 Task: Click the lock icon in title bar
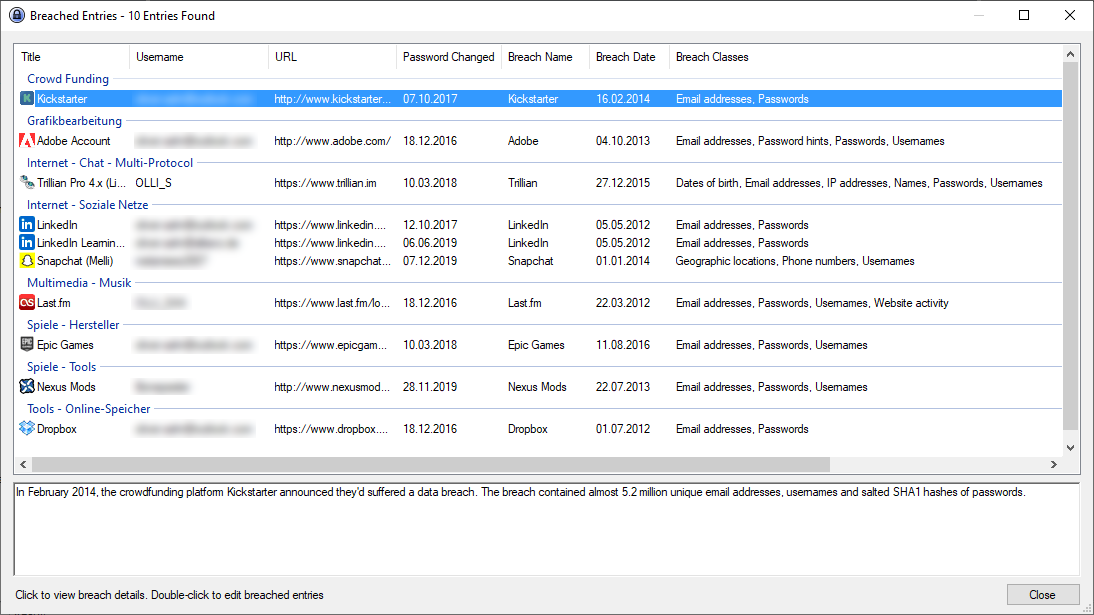[16, 15]
